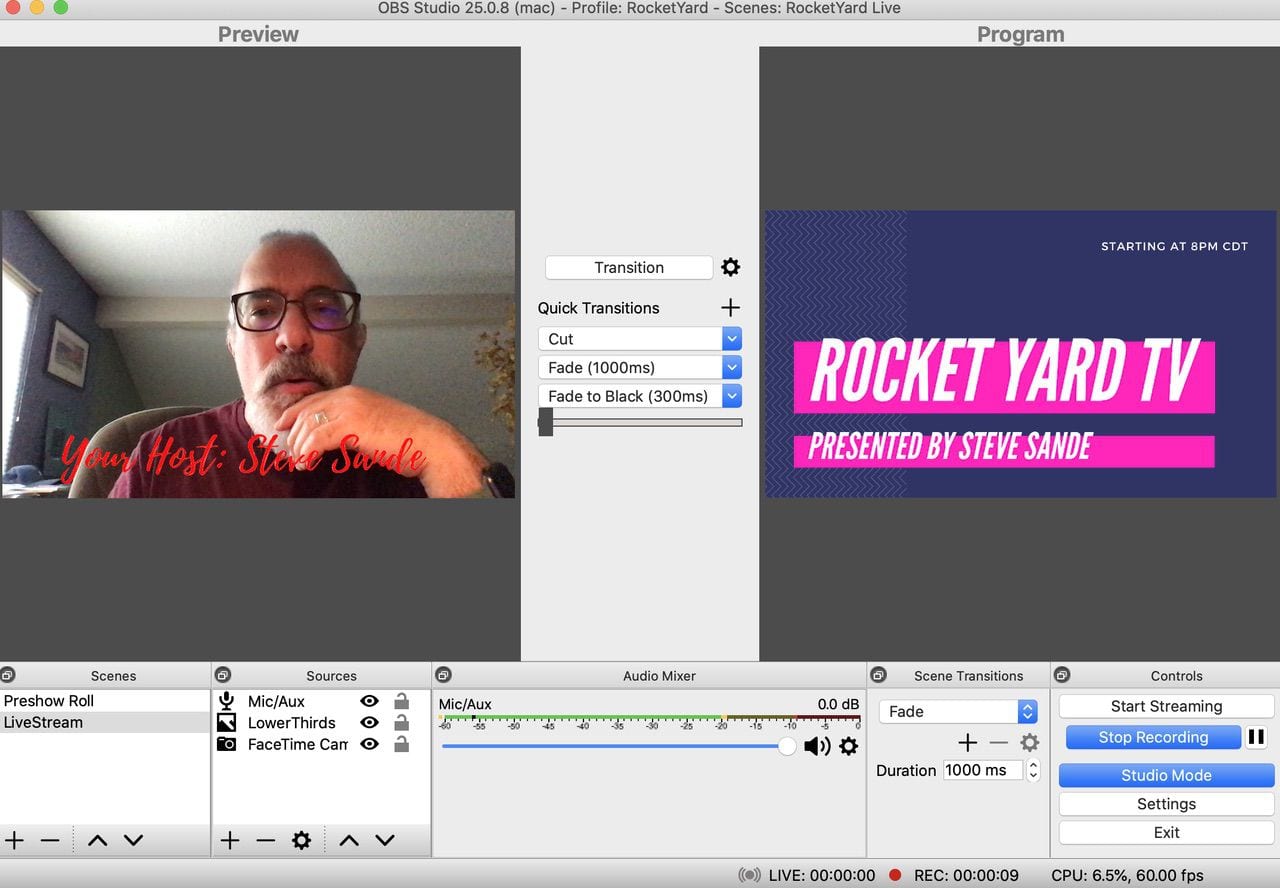
Task: Expand the Cut quick transition dropdown
Action: pyautogui.click(x=732, y=339)
